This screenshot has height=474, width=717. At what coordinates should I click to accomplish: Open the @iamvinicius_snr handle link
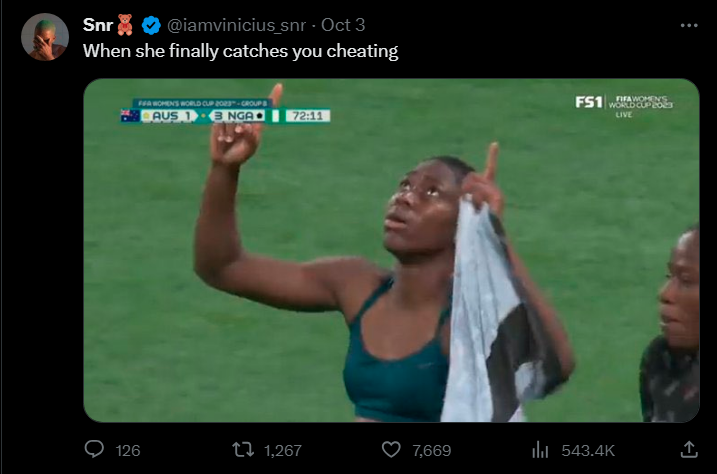236,25
